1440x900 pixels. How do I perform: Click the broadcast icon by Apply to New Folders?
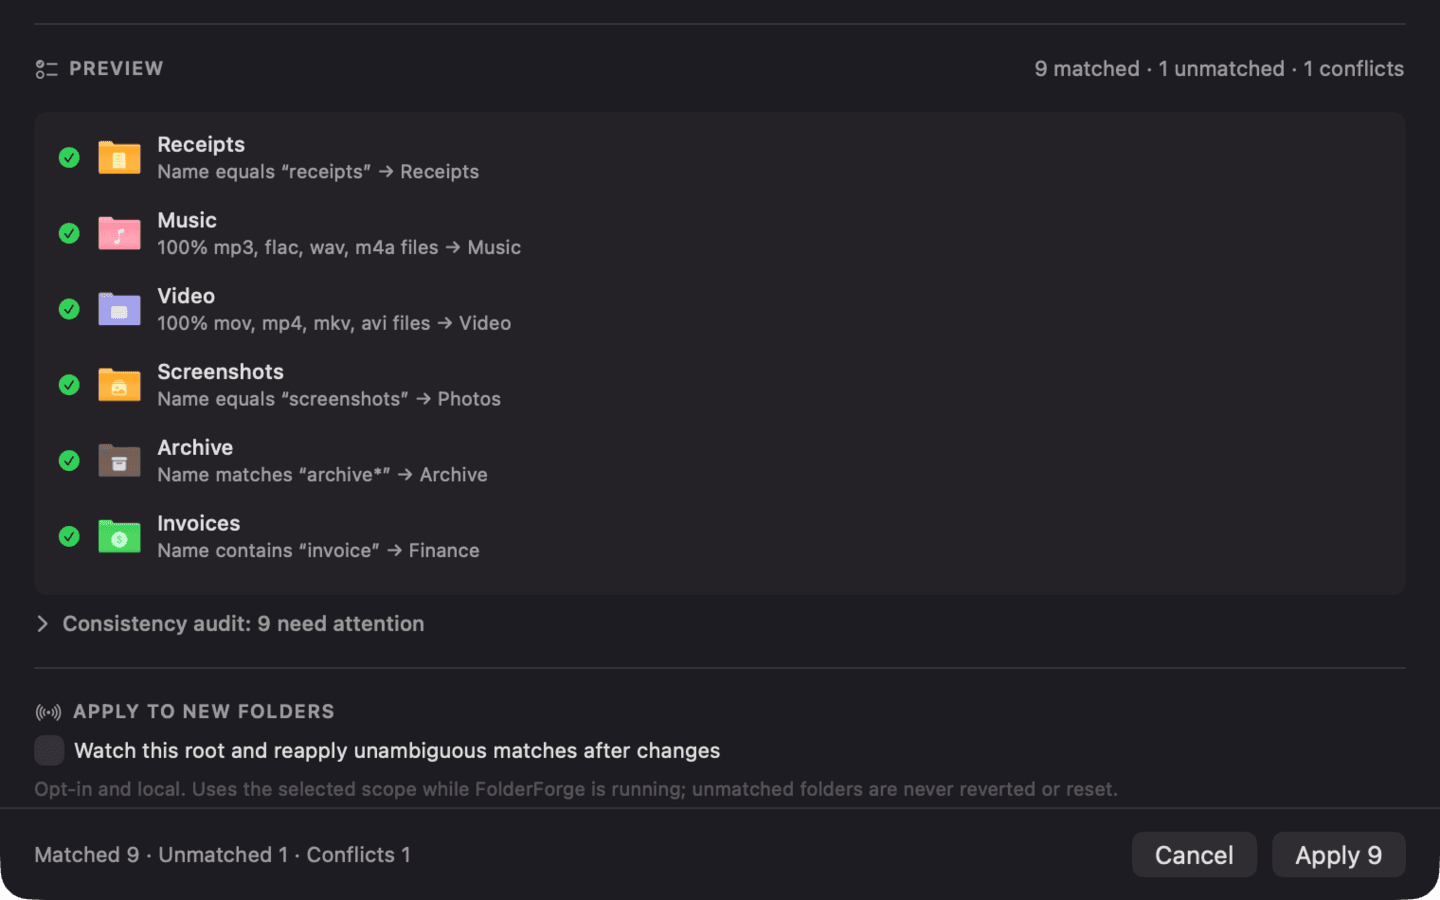coord(48,712)
